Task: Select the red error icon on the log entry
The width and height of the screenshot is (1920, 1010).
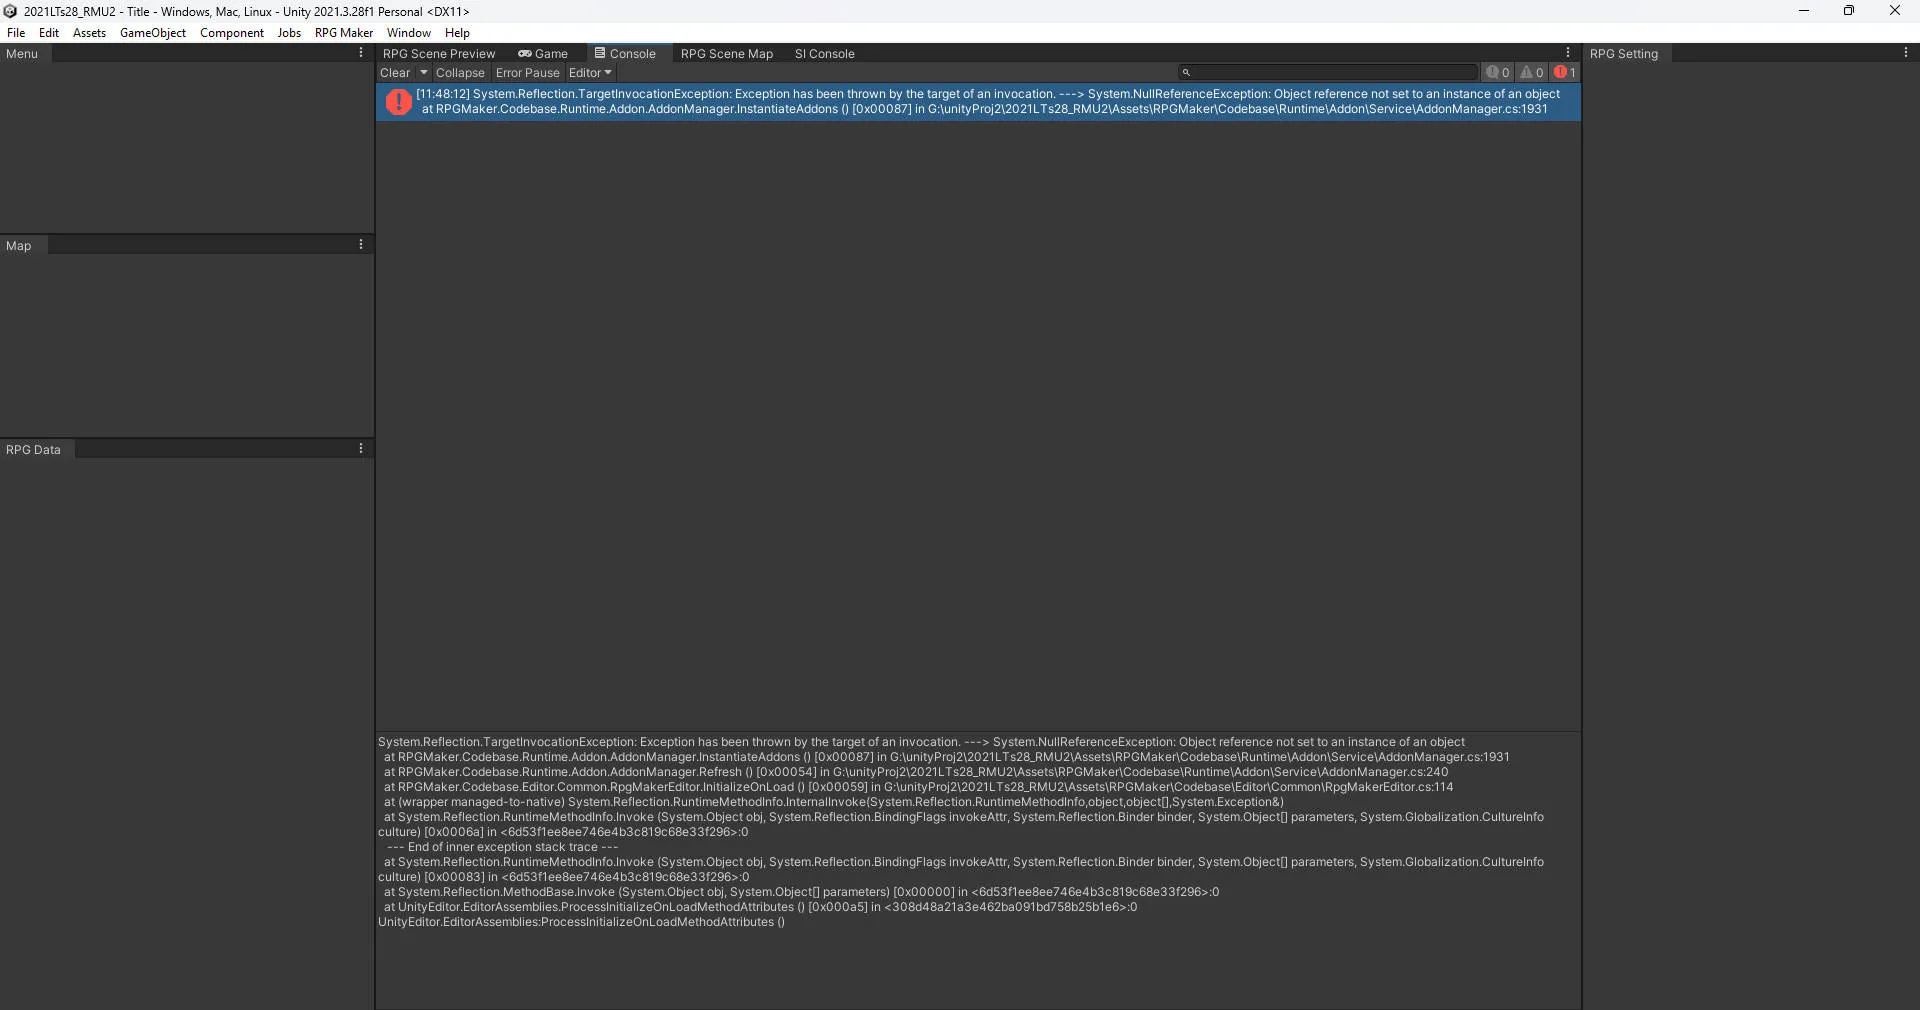Action: (x=399, y=102)
